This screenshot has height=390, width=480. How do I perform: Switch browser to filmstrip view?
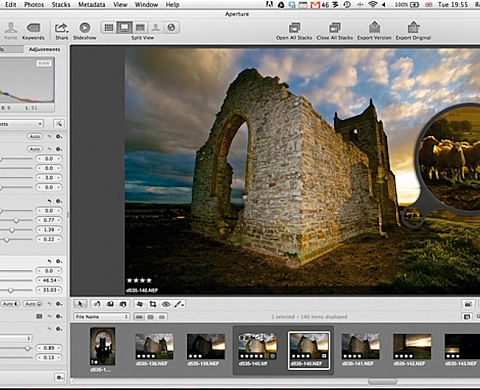(x=140, y=317)
